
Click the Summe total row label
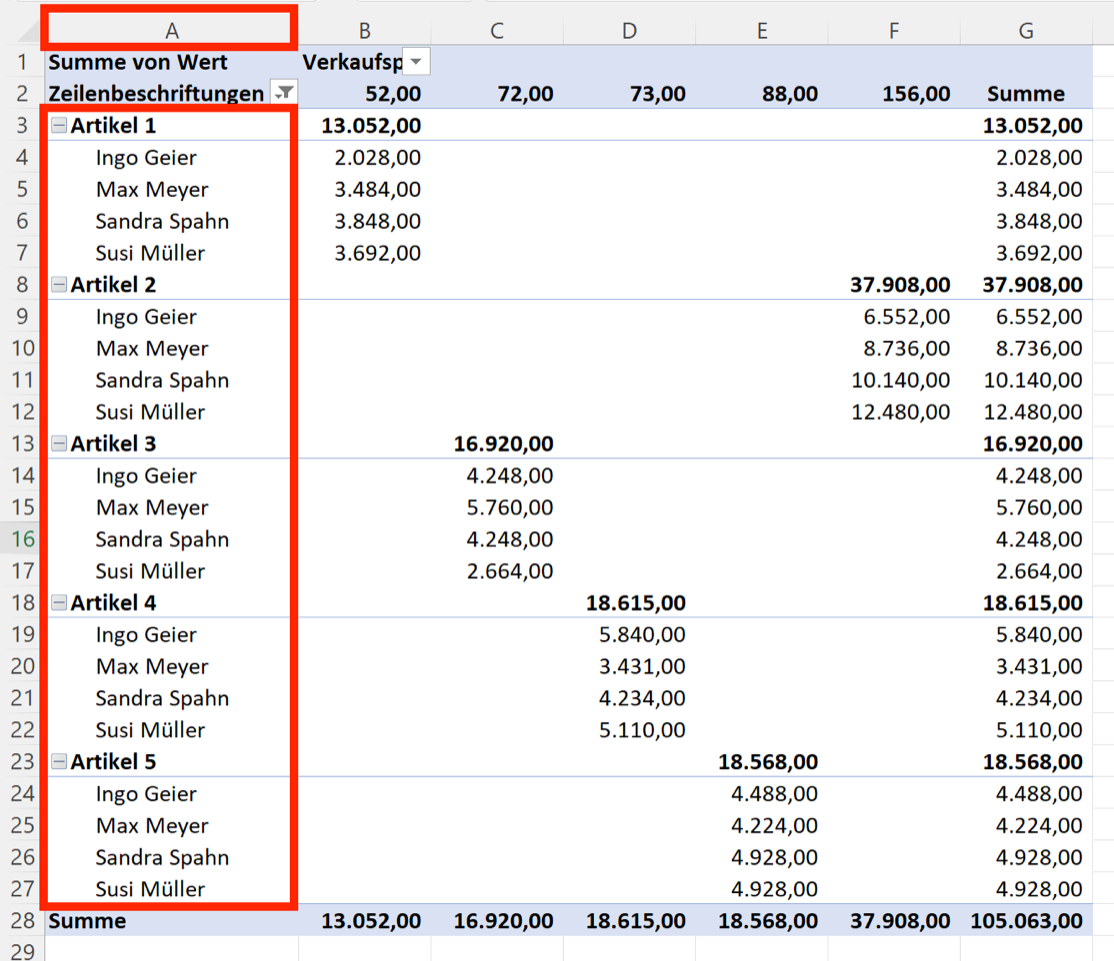click(87, 921)
